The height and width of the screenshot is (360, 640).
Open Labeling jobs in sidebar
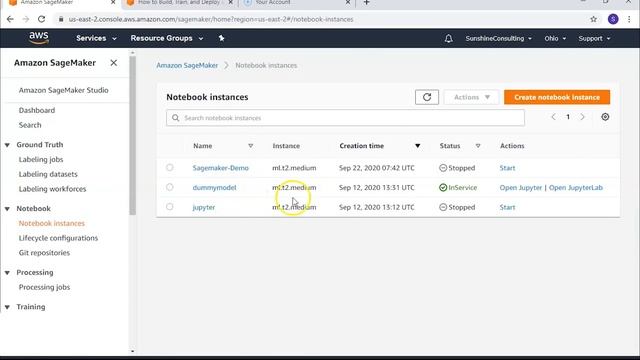pyautogui.click(x=41, y=159)
